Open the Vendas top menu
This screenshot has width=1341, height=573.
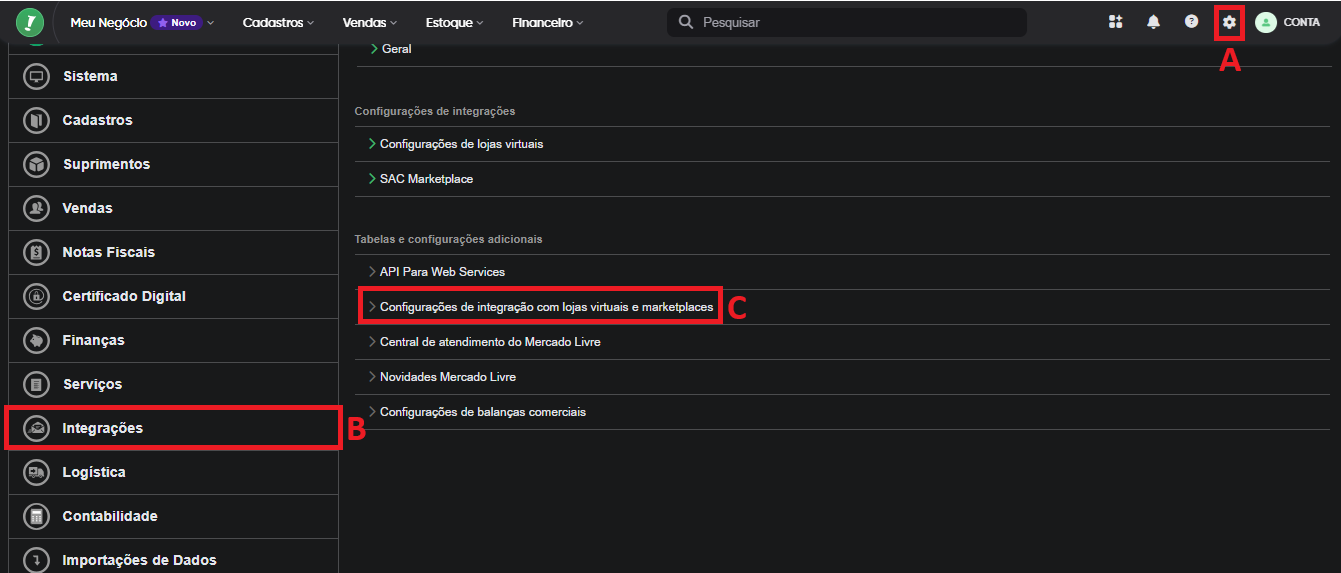(x=369, y=22)
